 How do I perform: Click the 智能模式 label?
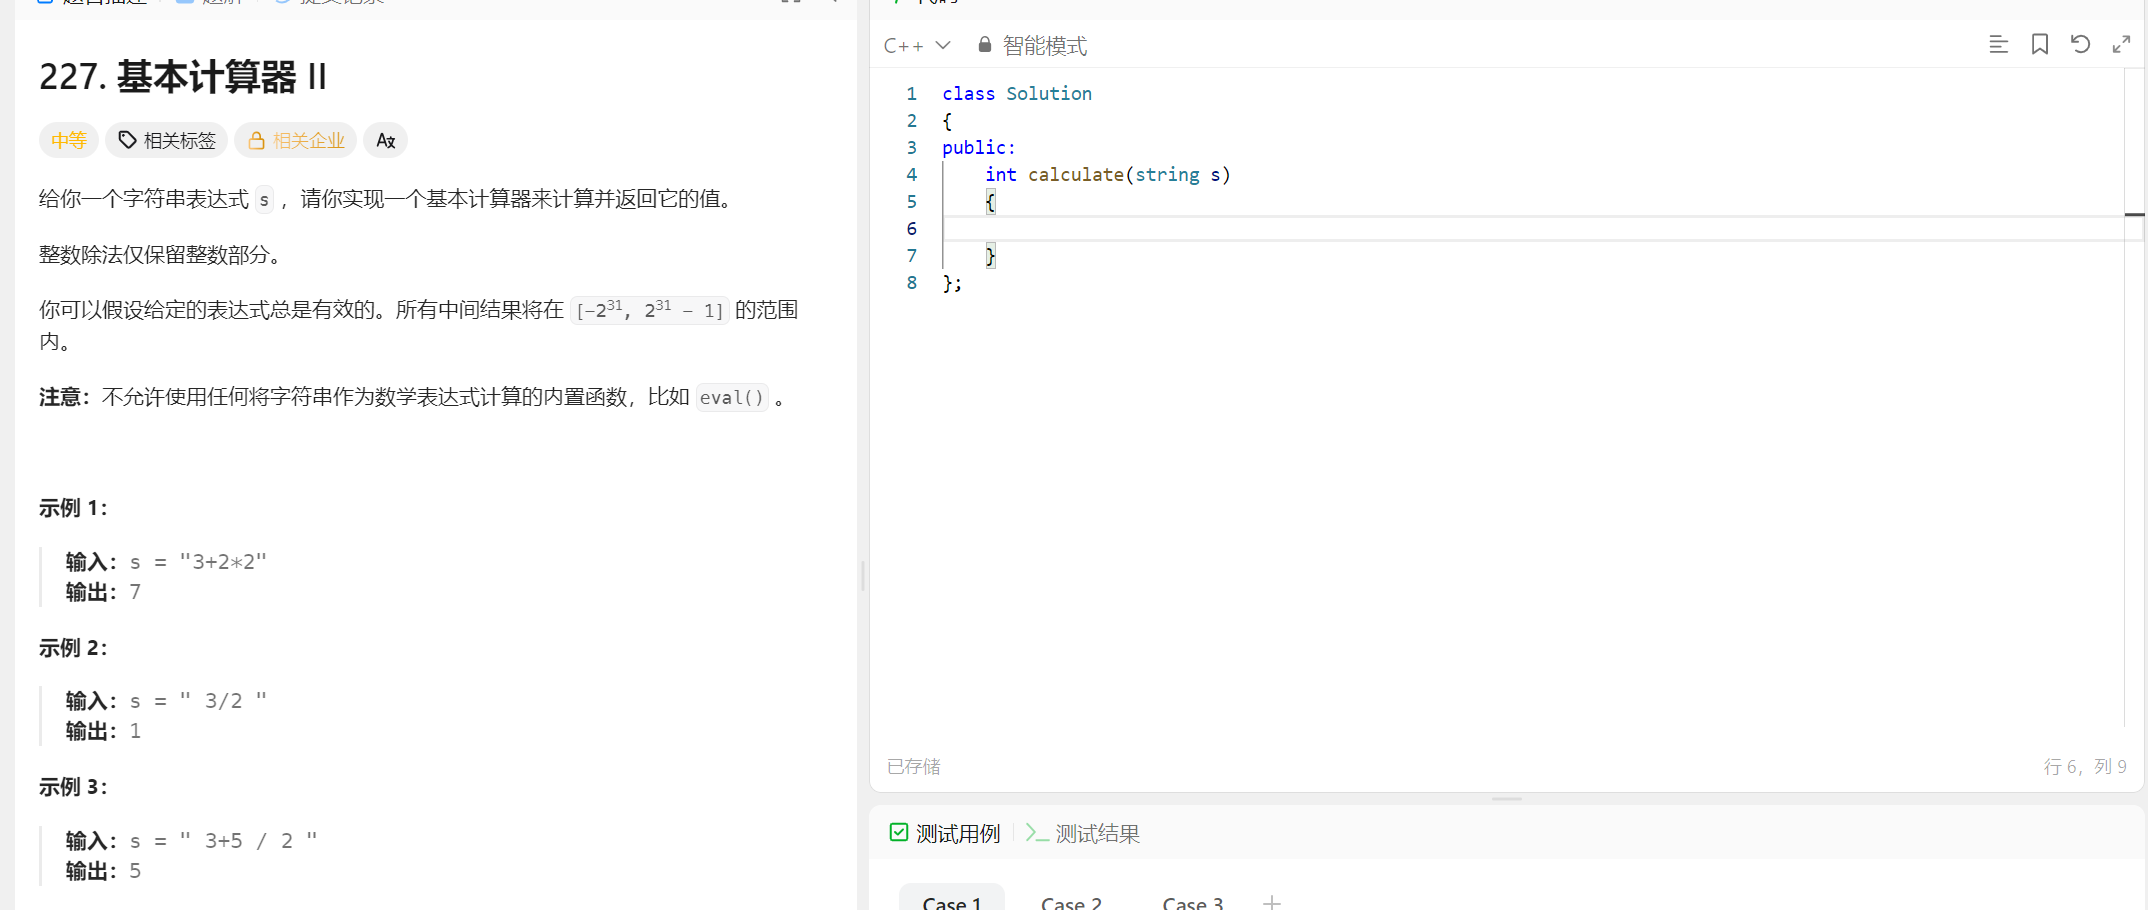[1045, 46]
